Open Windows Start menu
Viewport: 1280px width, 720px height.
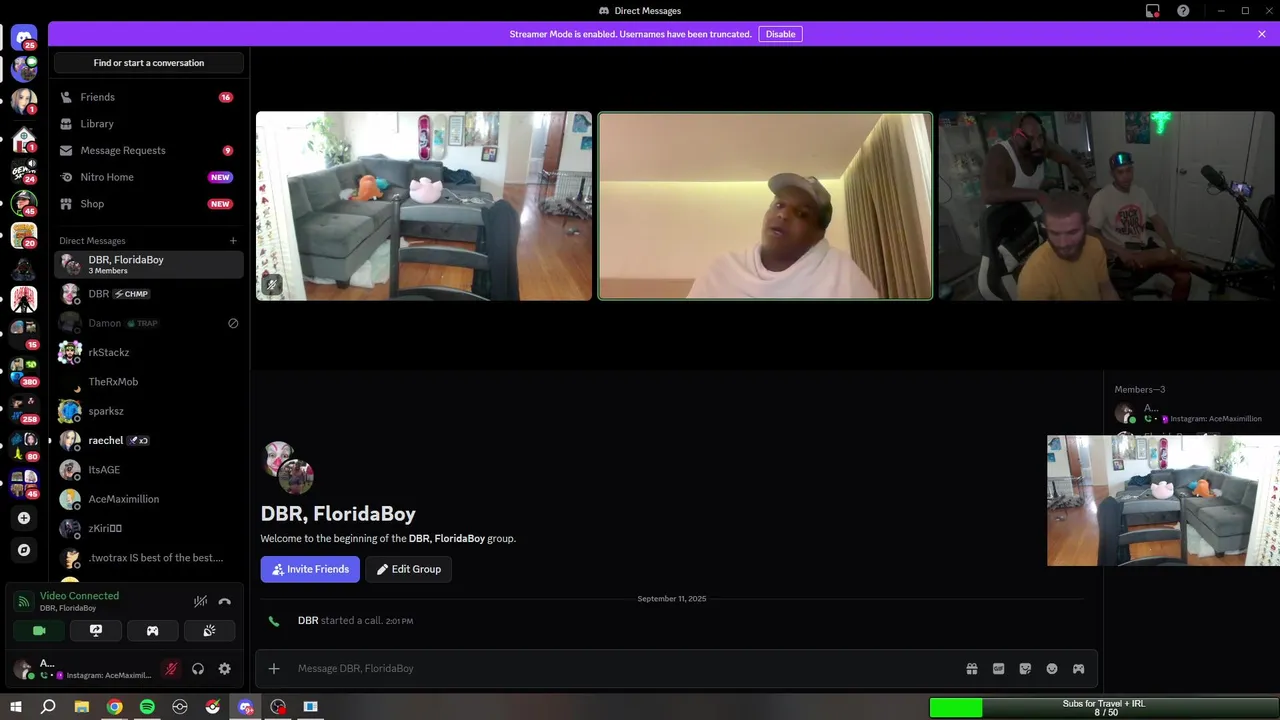[16, 707]
